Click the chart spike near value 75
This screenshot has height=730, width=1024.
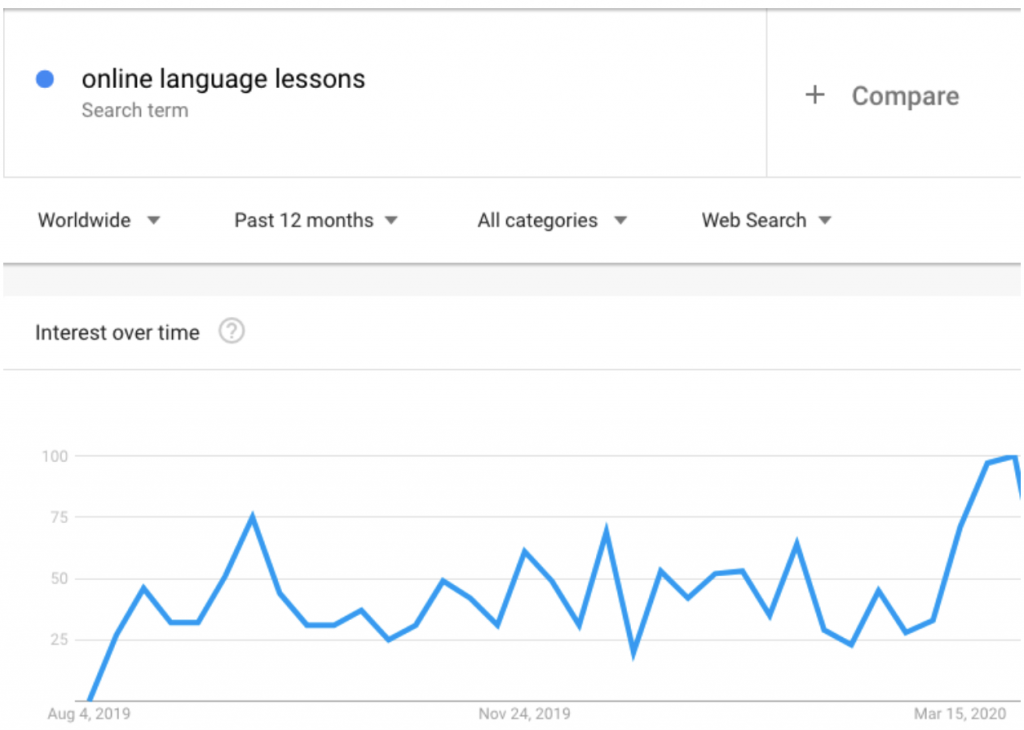(252, 517)
